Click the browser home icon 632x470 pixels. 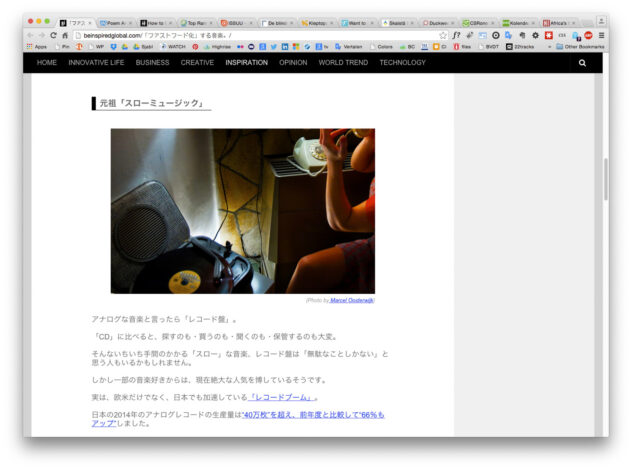pyautogui.click(x=65, y=35)
